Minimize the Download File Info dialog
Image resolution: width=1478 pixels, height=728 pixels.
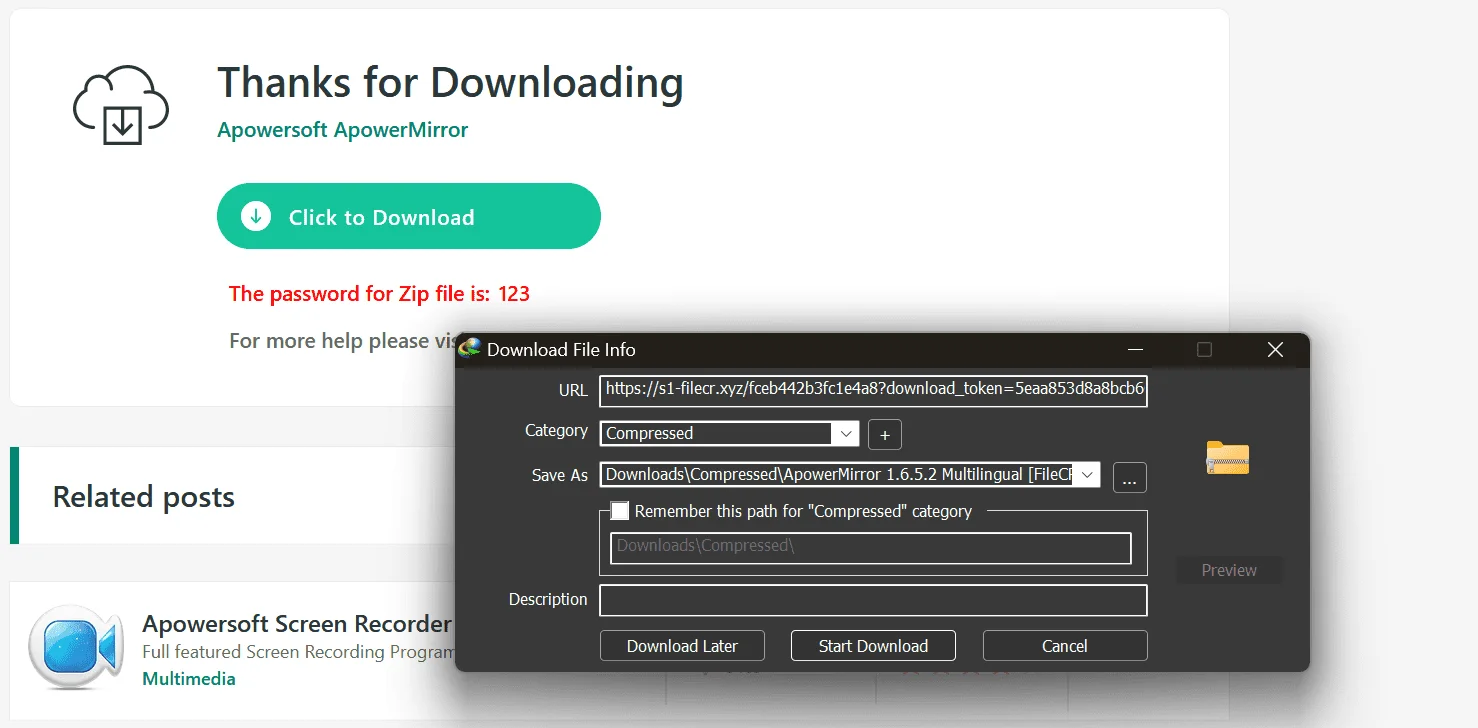pos(1135,349)
